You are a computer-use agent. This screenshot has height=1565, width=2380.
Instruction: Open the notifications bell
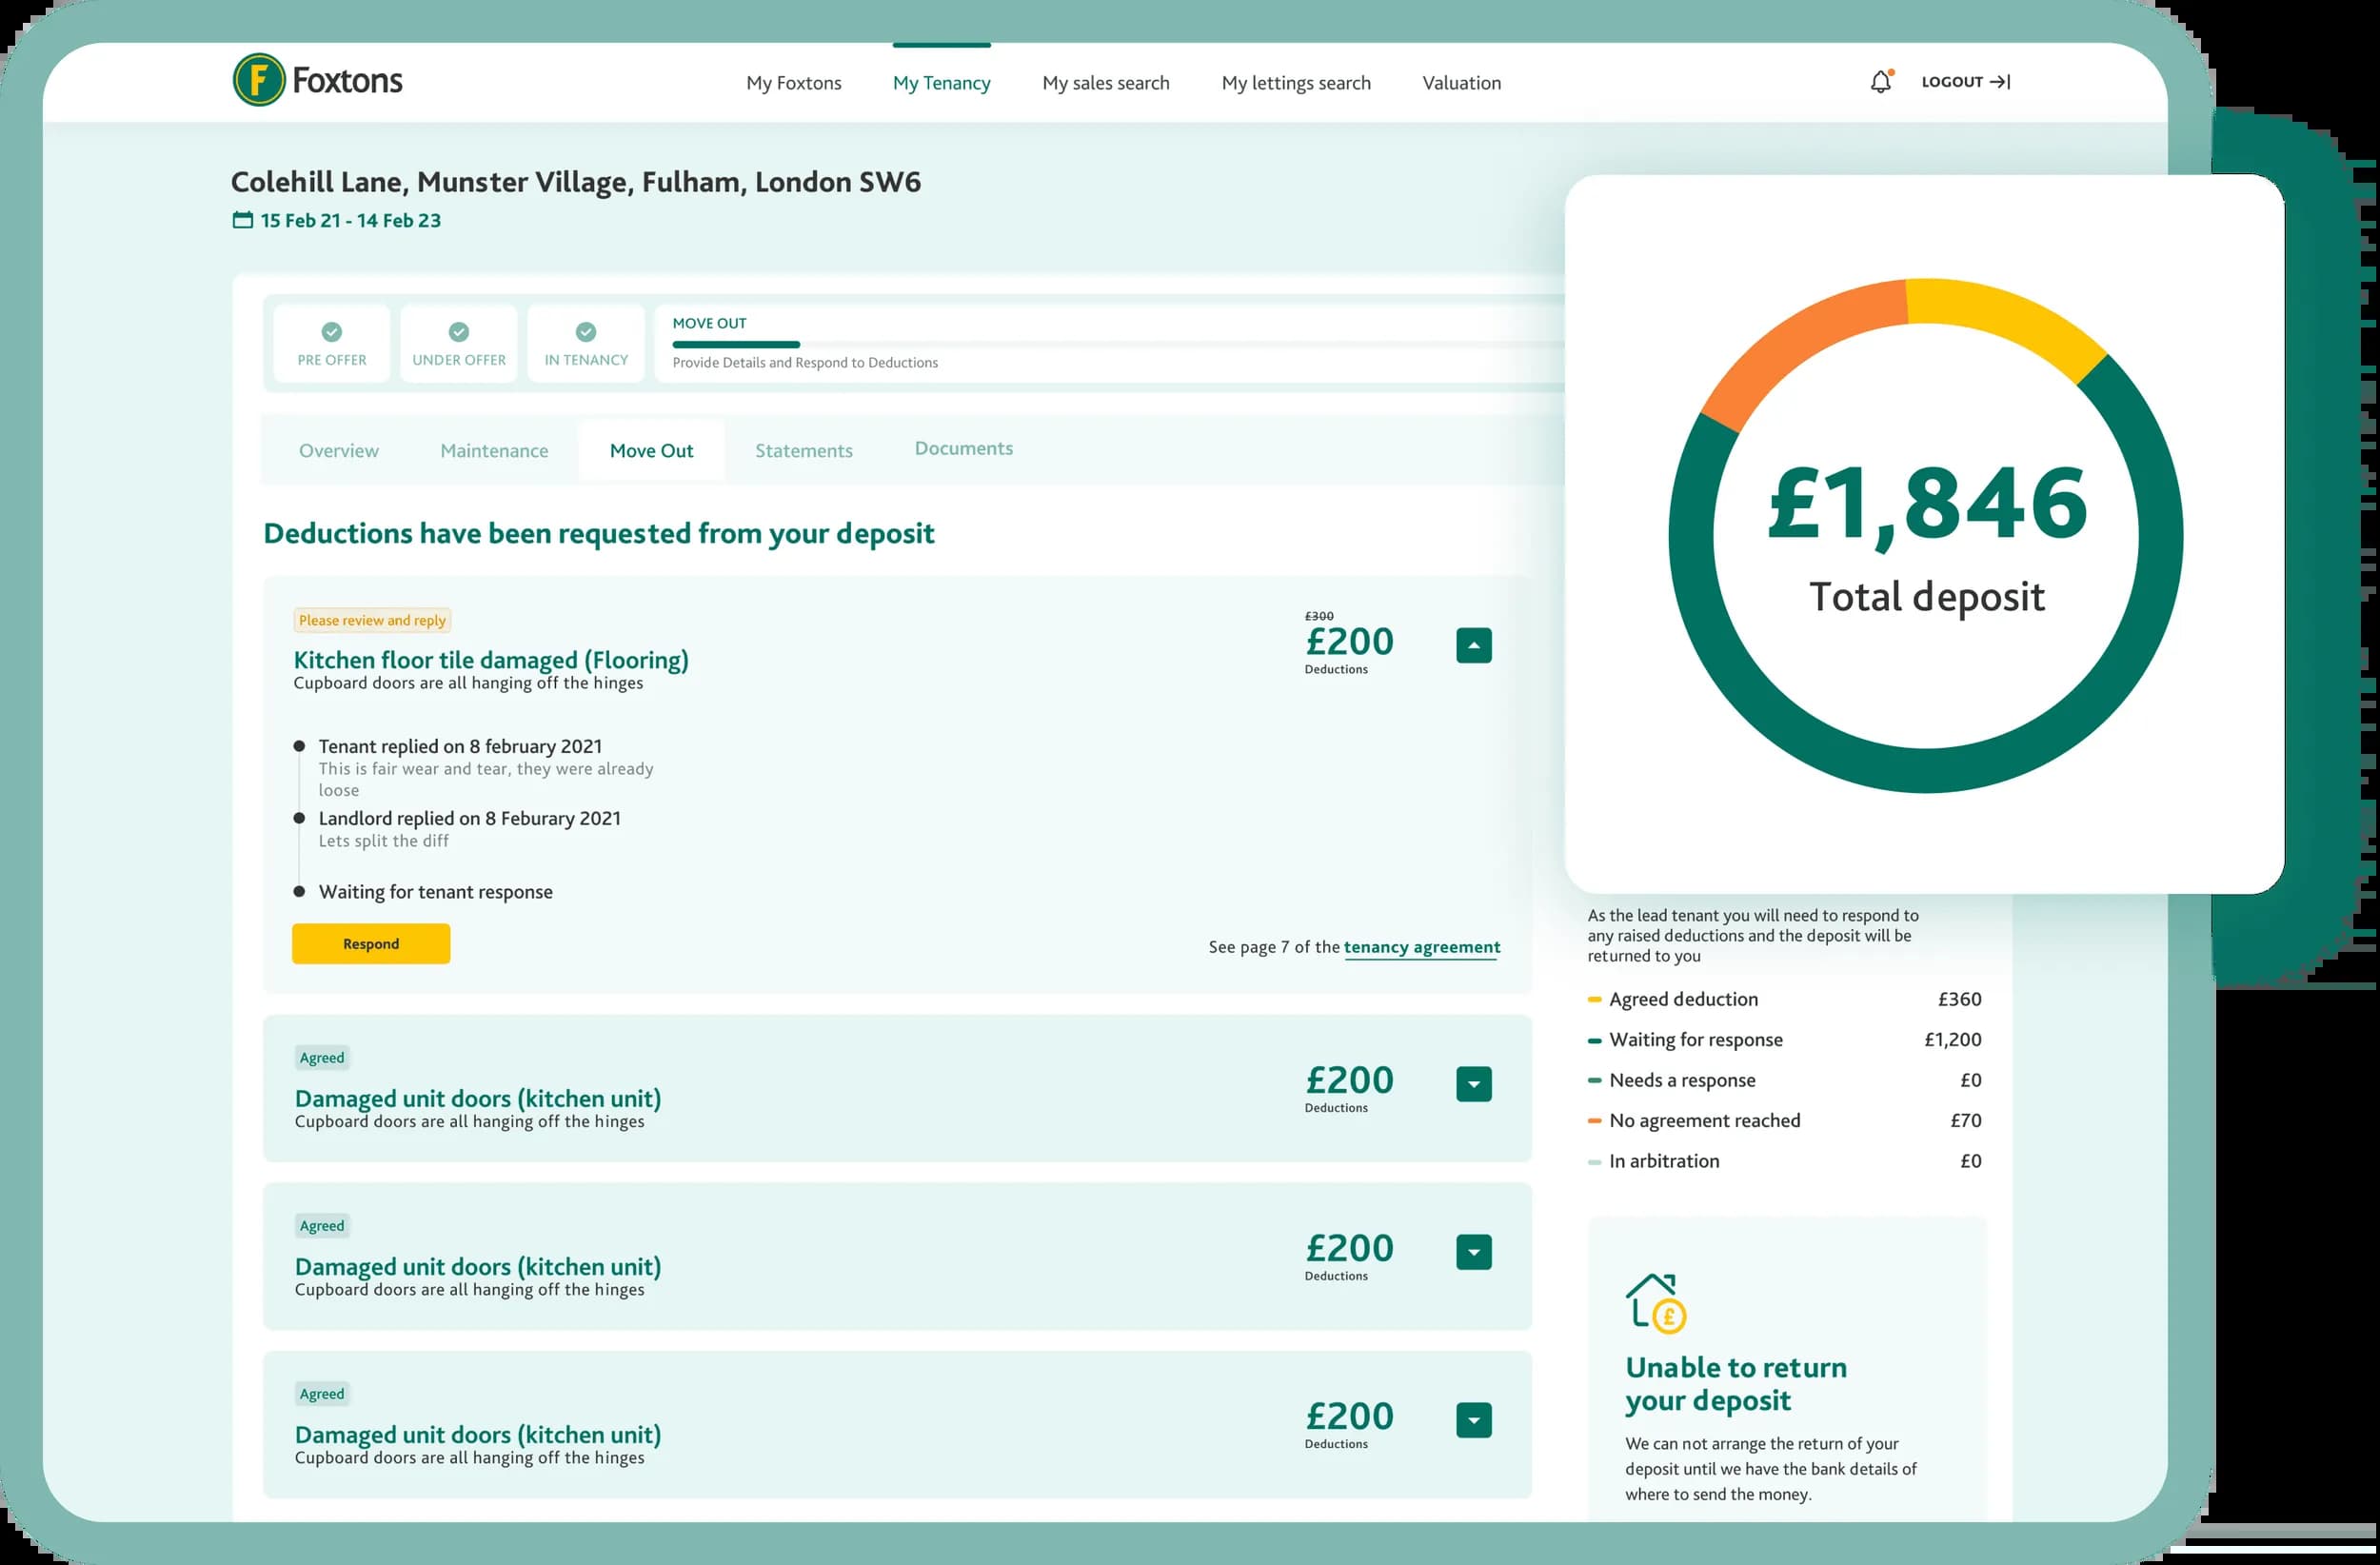1880,82
